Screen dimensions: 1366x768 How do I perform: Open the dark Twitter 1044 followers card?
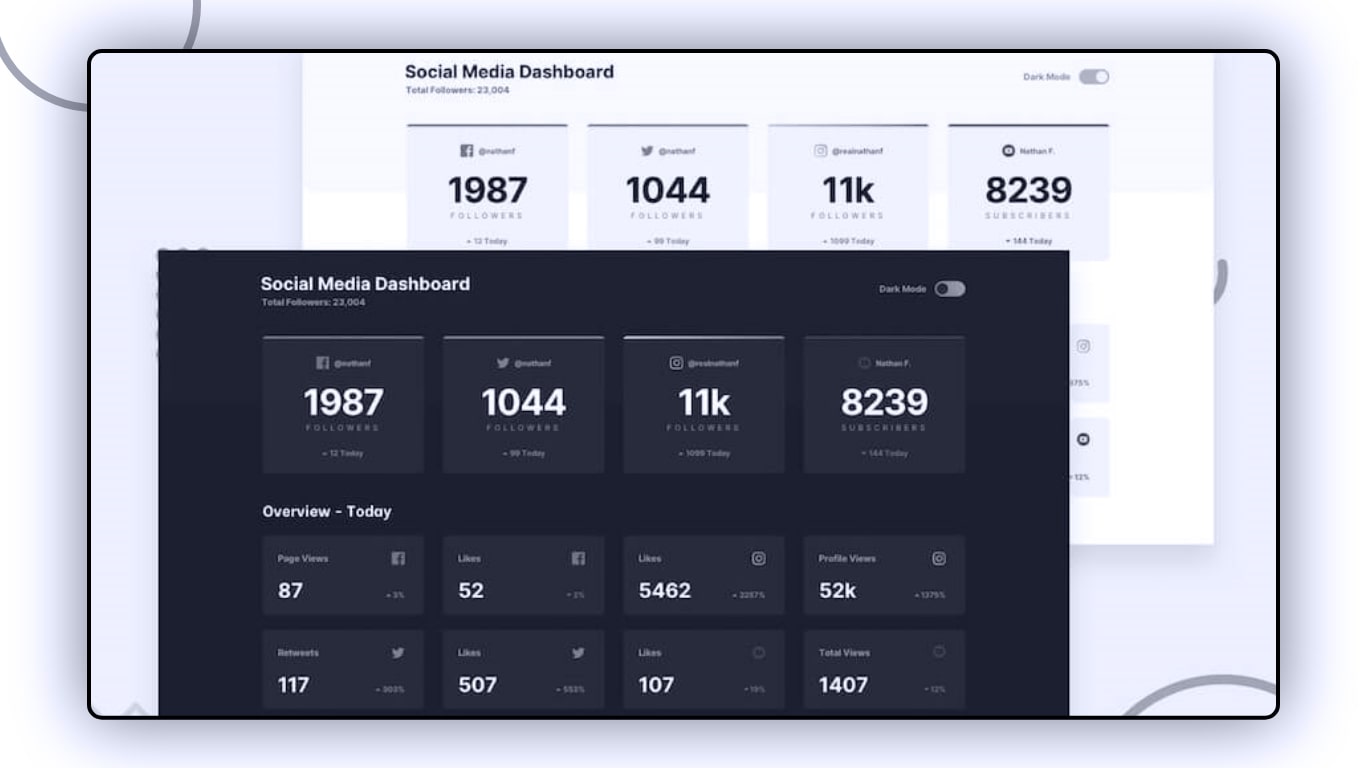524,405
